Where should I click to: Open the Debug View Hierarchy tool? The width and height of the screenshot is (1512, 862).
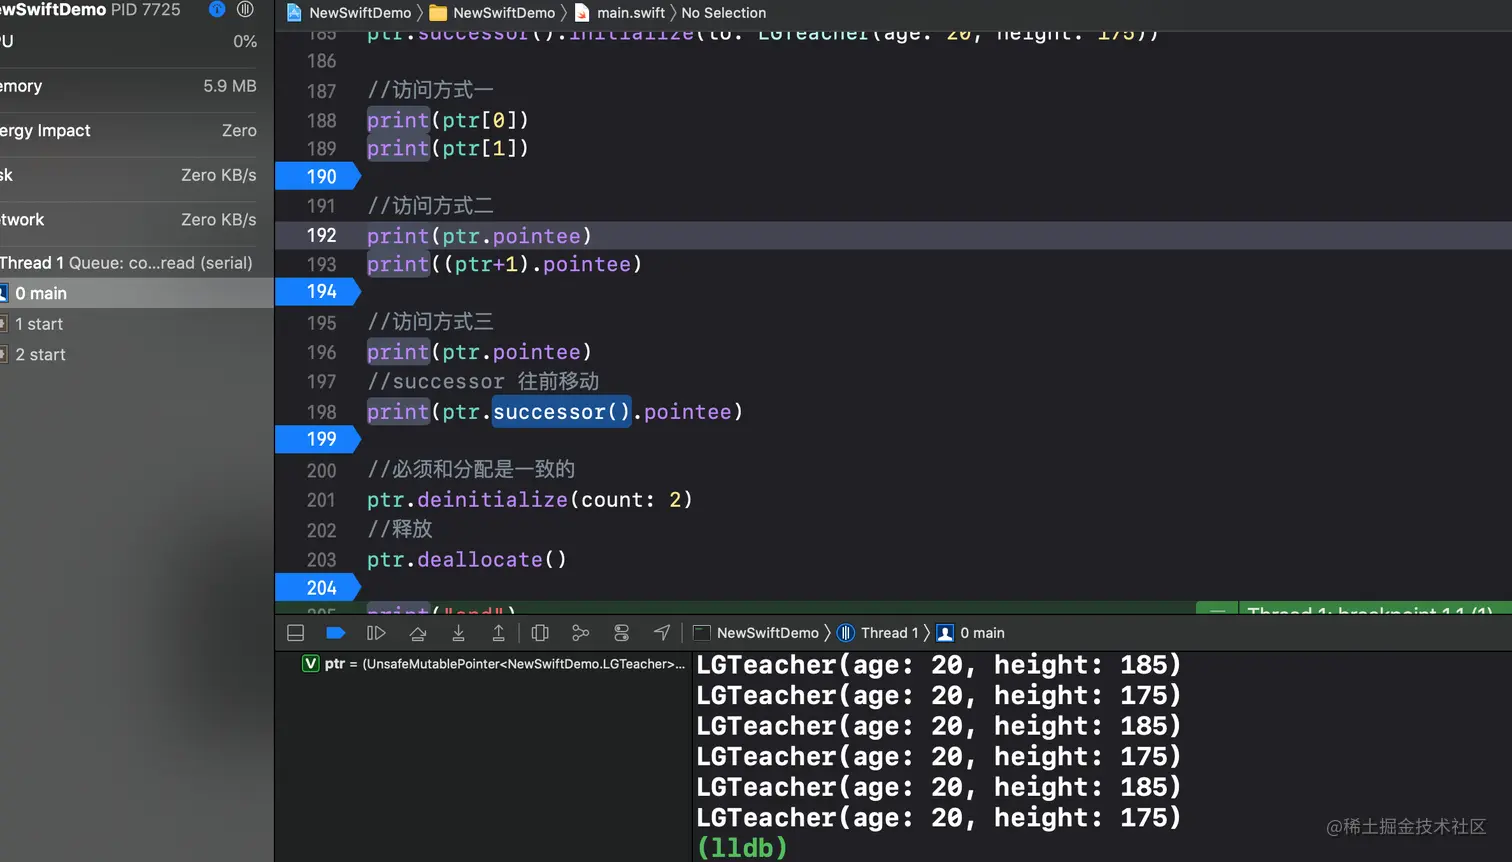tap(540, 633)
